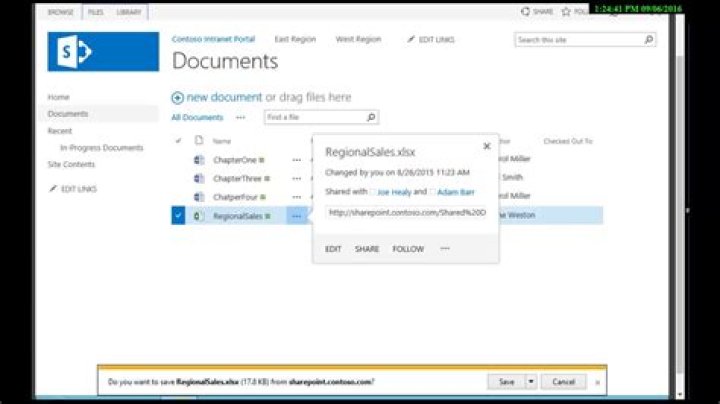The height and width of the screenshot is (404, 720).
Task: Click the Joe Healy link
Action: (x=393, y=191)
